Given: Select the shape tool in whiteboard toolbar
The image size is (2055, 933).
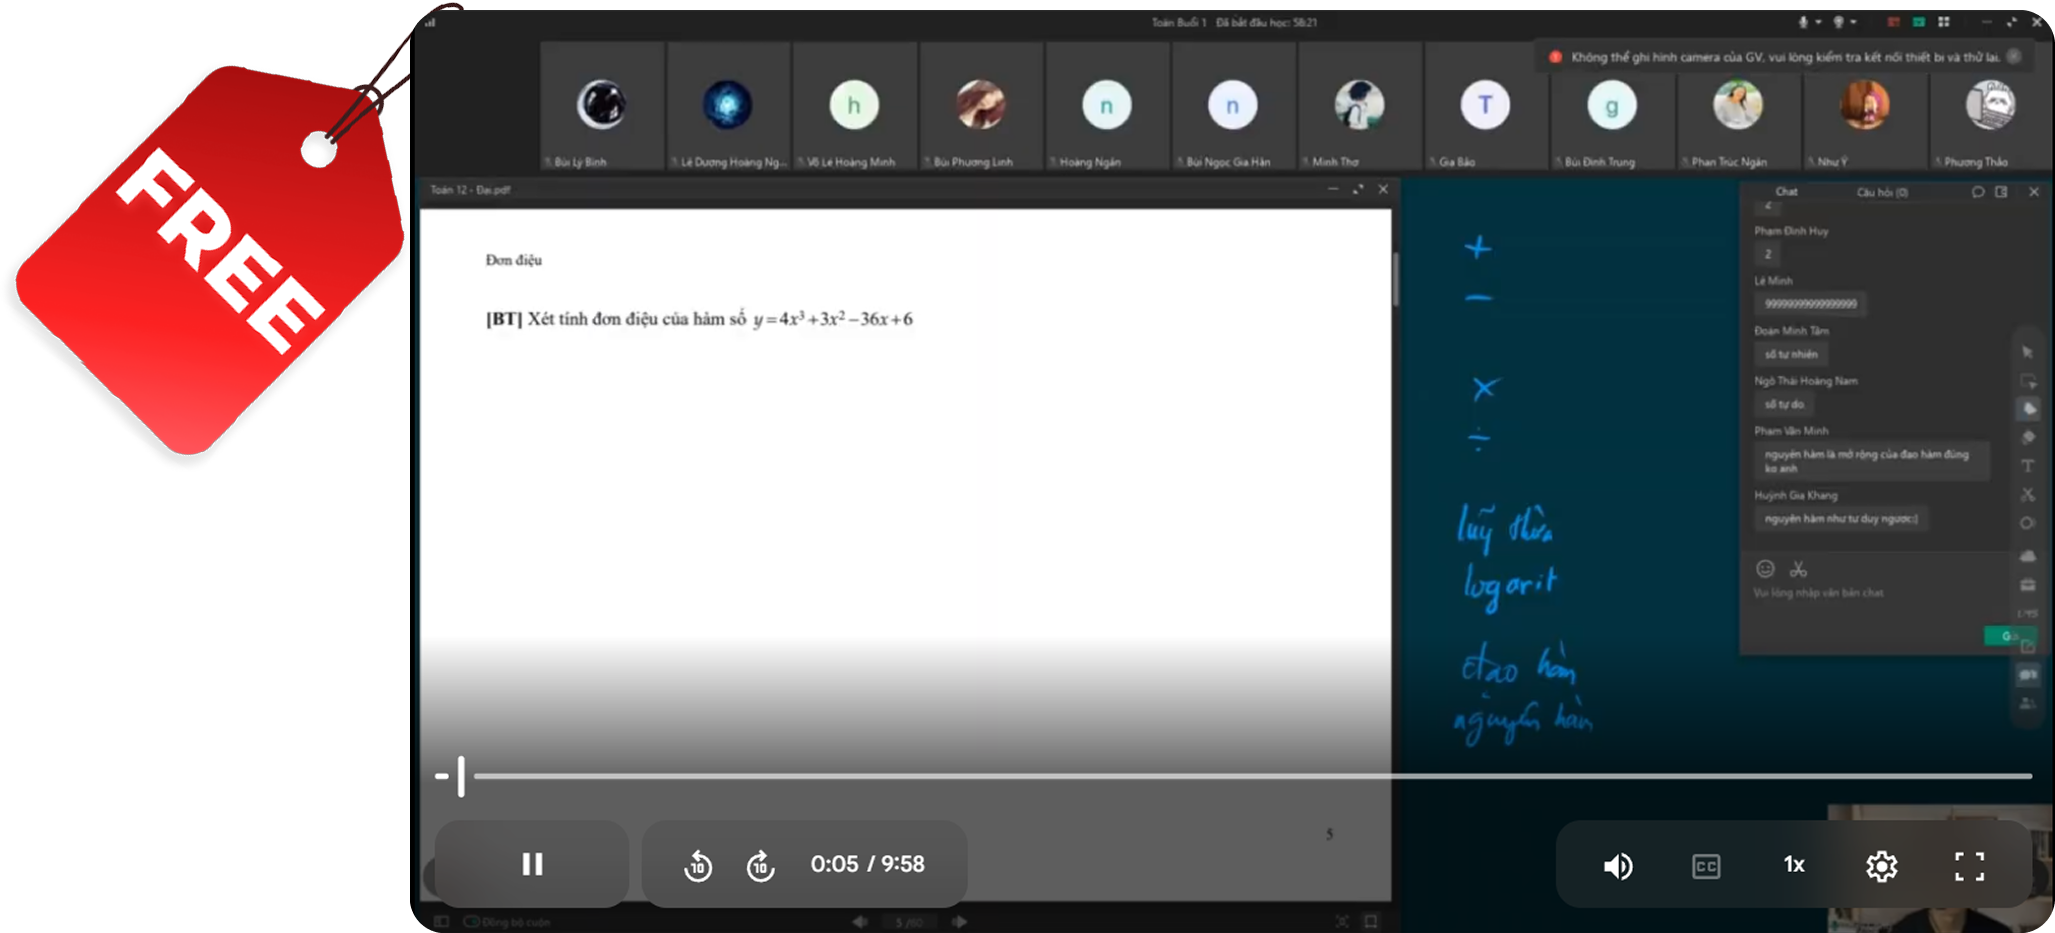Looking at the screenshot, I should coord(2027,523).
